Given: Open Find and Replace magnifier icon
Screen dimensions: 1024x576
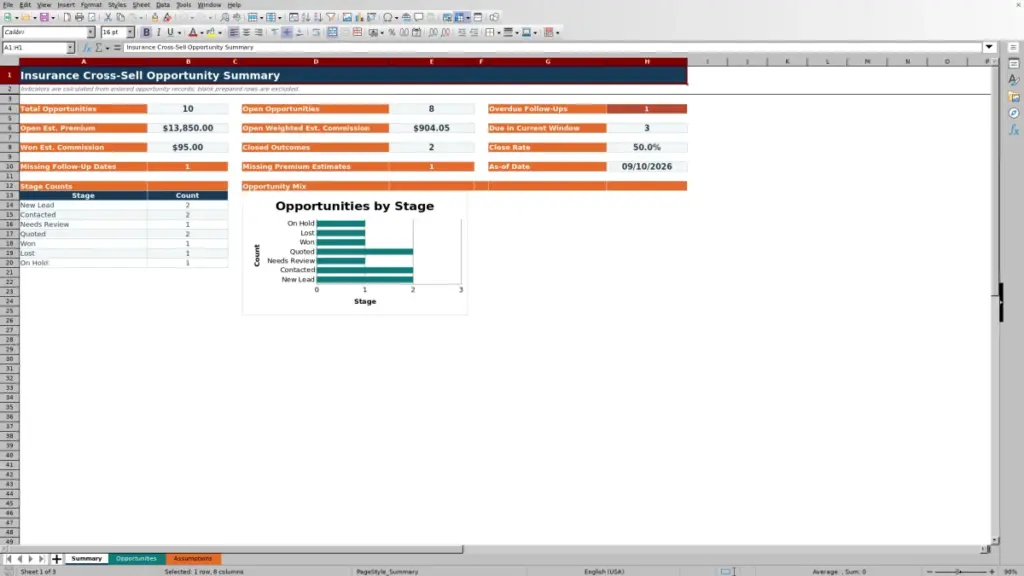Looking at the screenshot, I should (x=224, y=17).
